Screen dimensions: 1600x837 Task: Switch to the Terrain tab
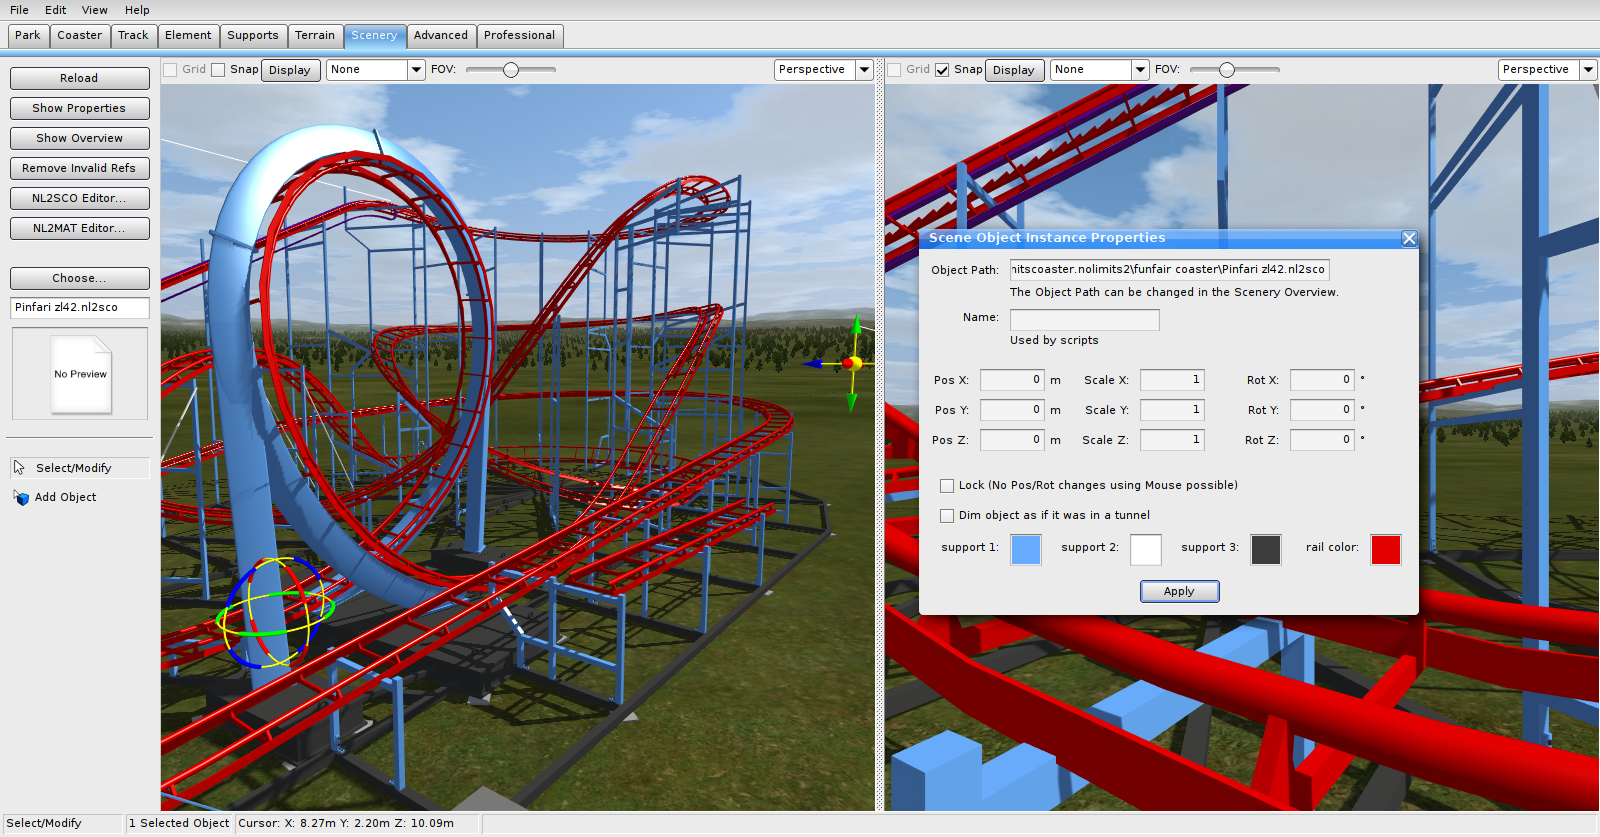click(x=315, y=36)
